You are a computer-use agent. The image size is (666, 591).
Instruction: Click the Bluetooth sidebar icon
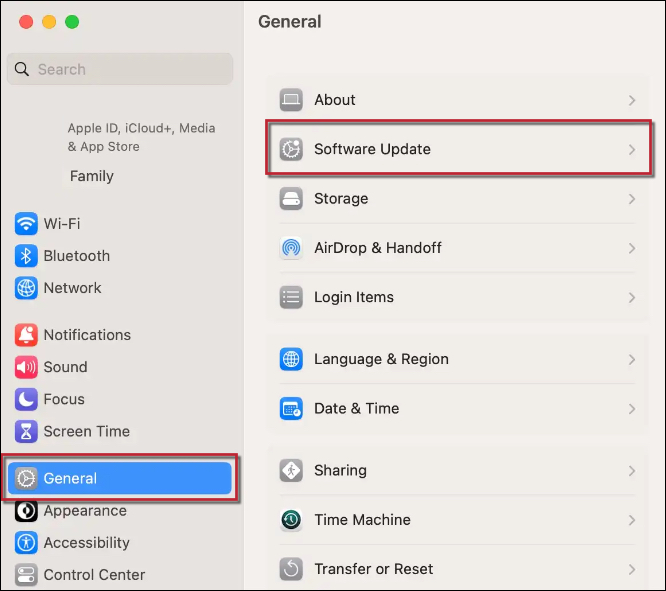click(26, 256)
